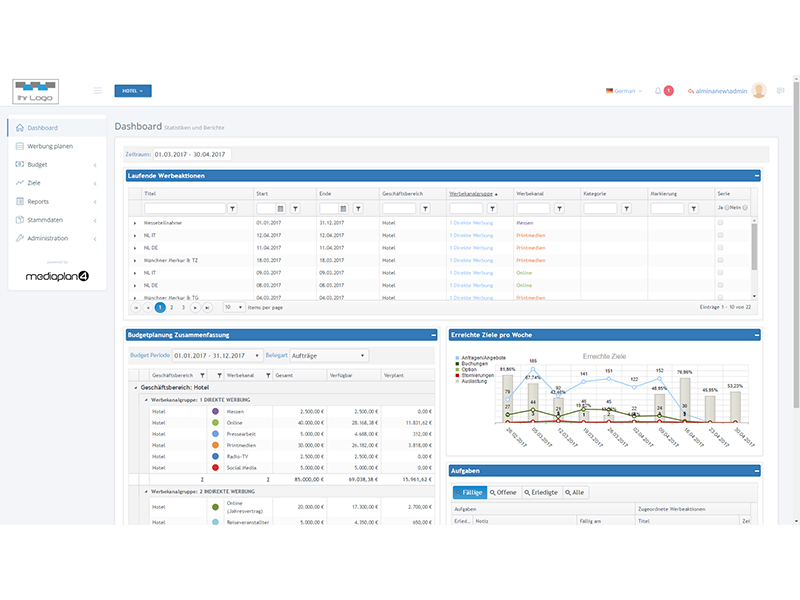The width and height of the screenshot is (800, 600).
Task: Click the filter icon for Titel column
Action: pos(233,209)
